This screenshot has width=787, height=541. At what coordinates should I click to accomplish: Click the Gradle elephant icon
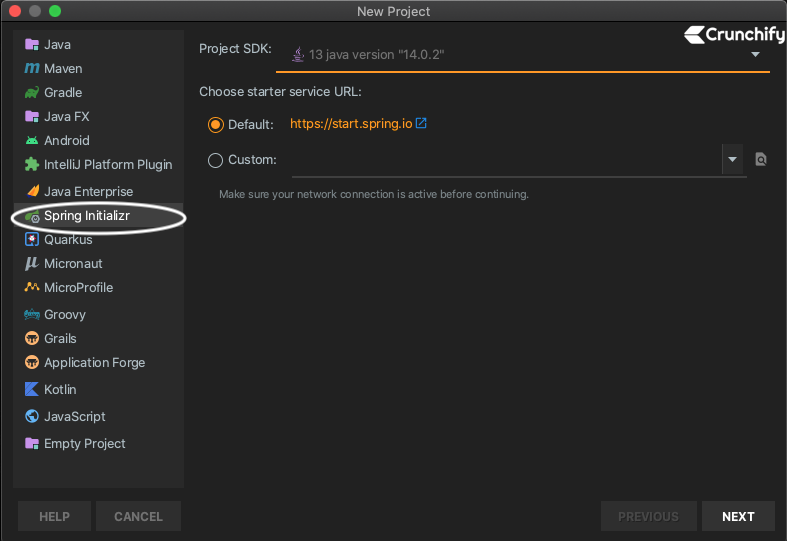coord(32,92)
